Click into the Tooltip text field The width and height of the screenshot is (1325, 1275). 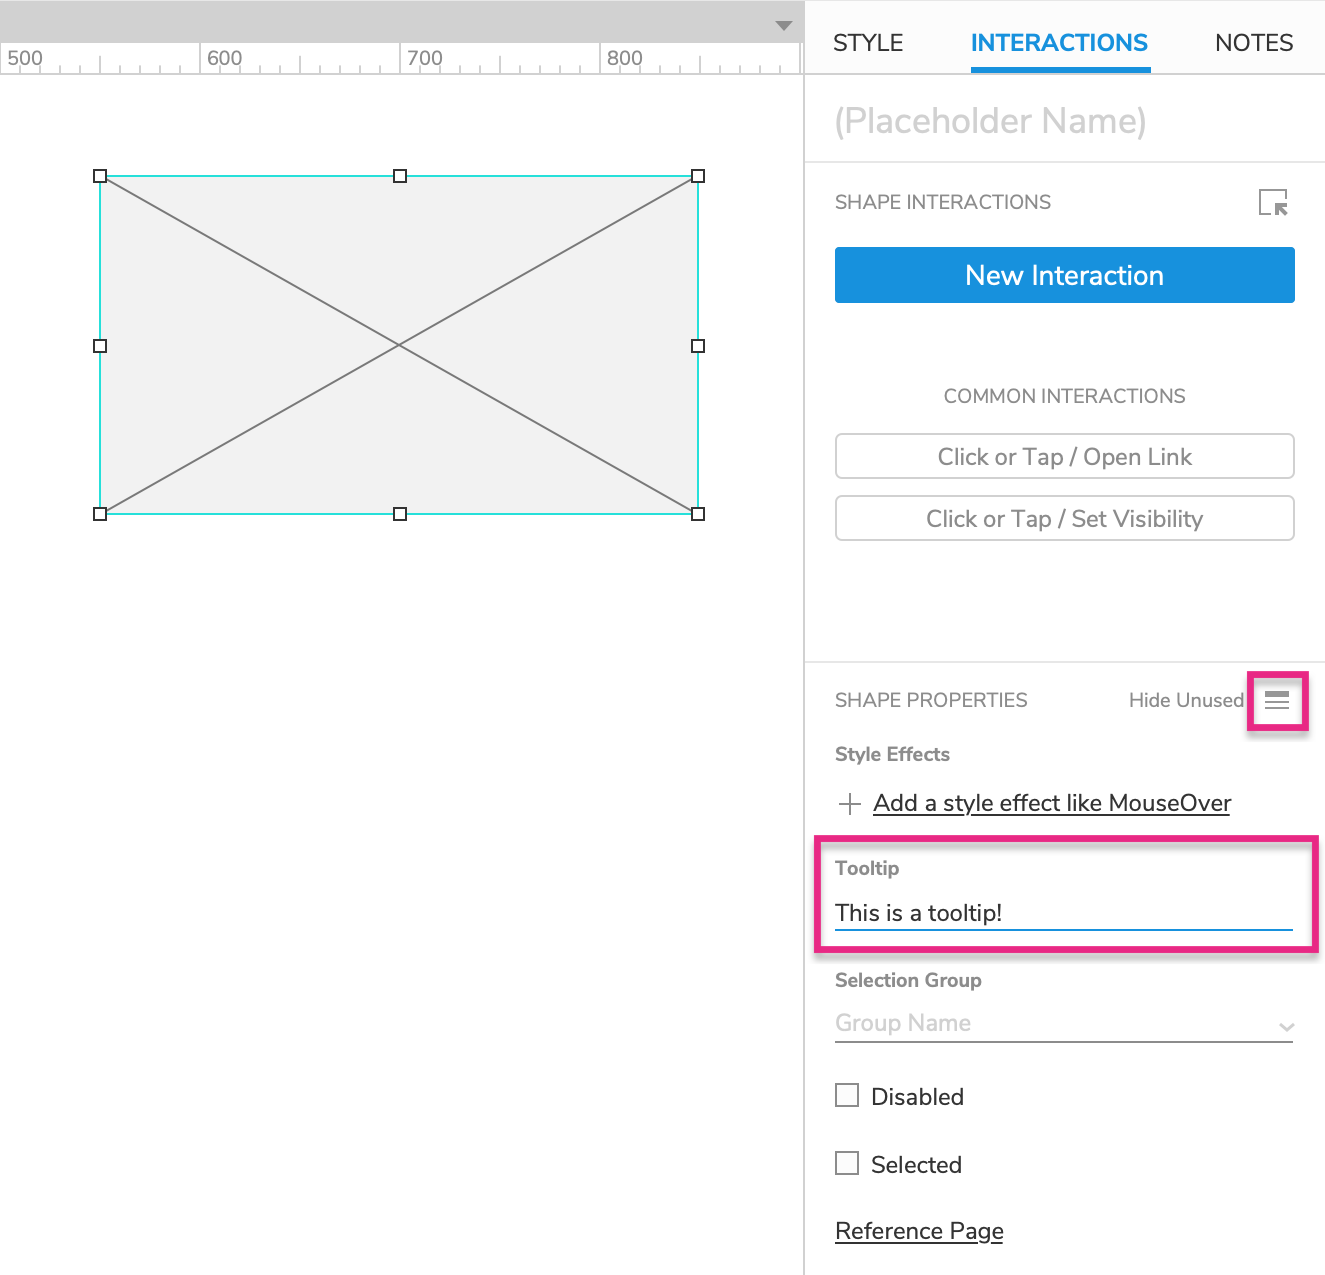1063,913
